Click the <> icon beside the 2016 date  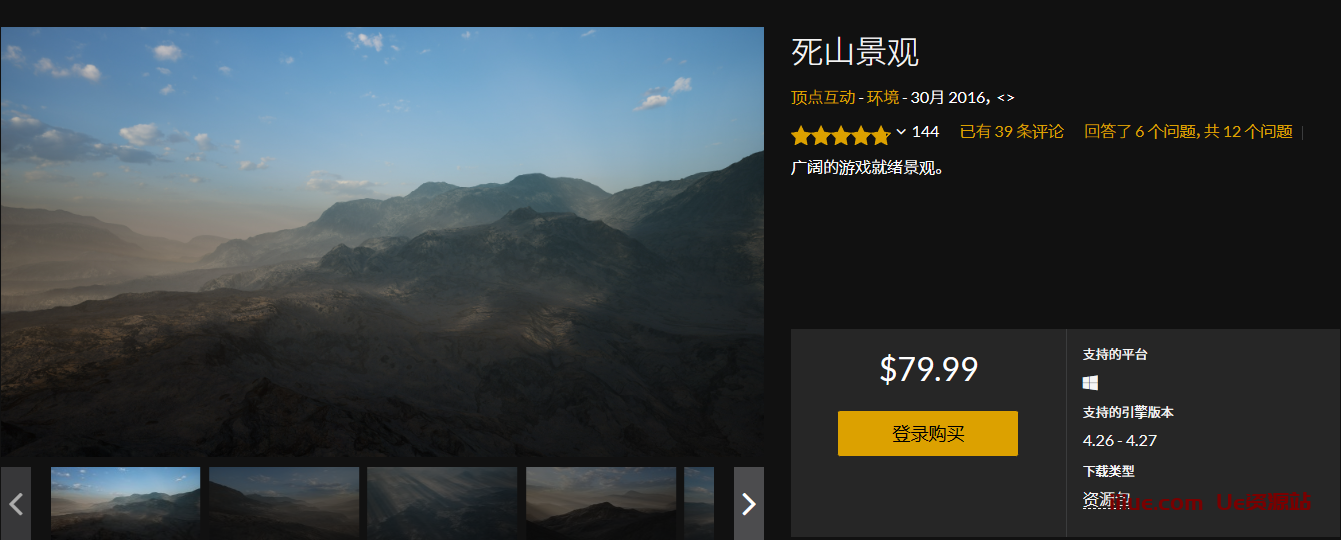1006,98
